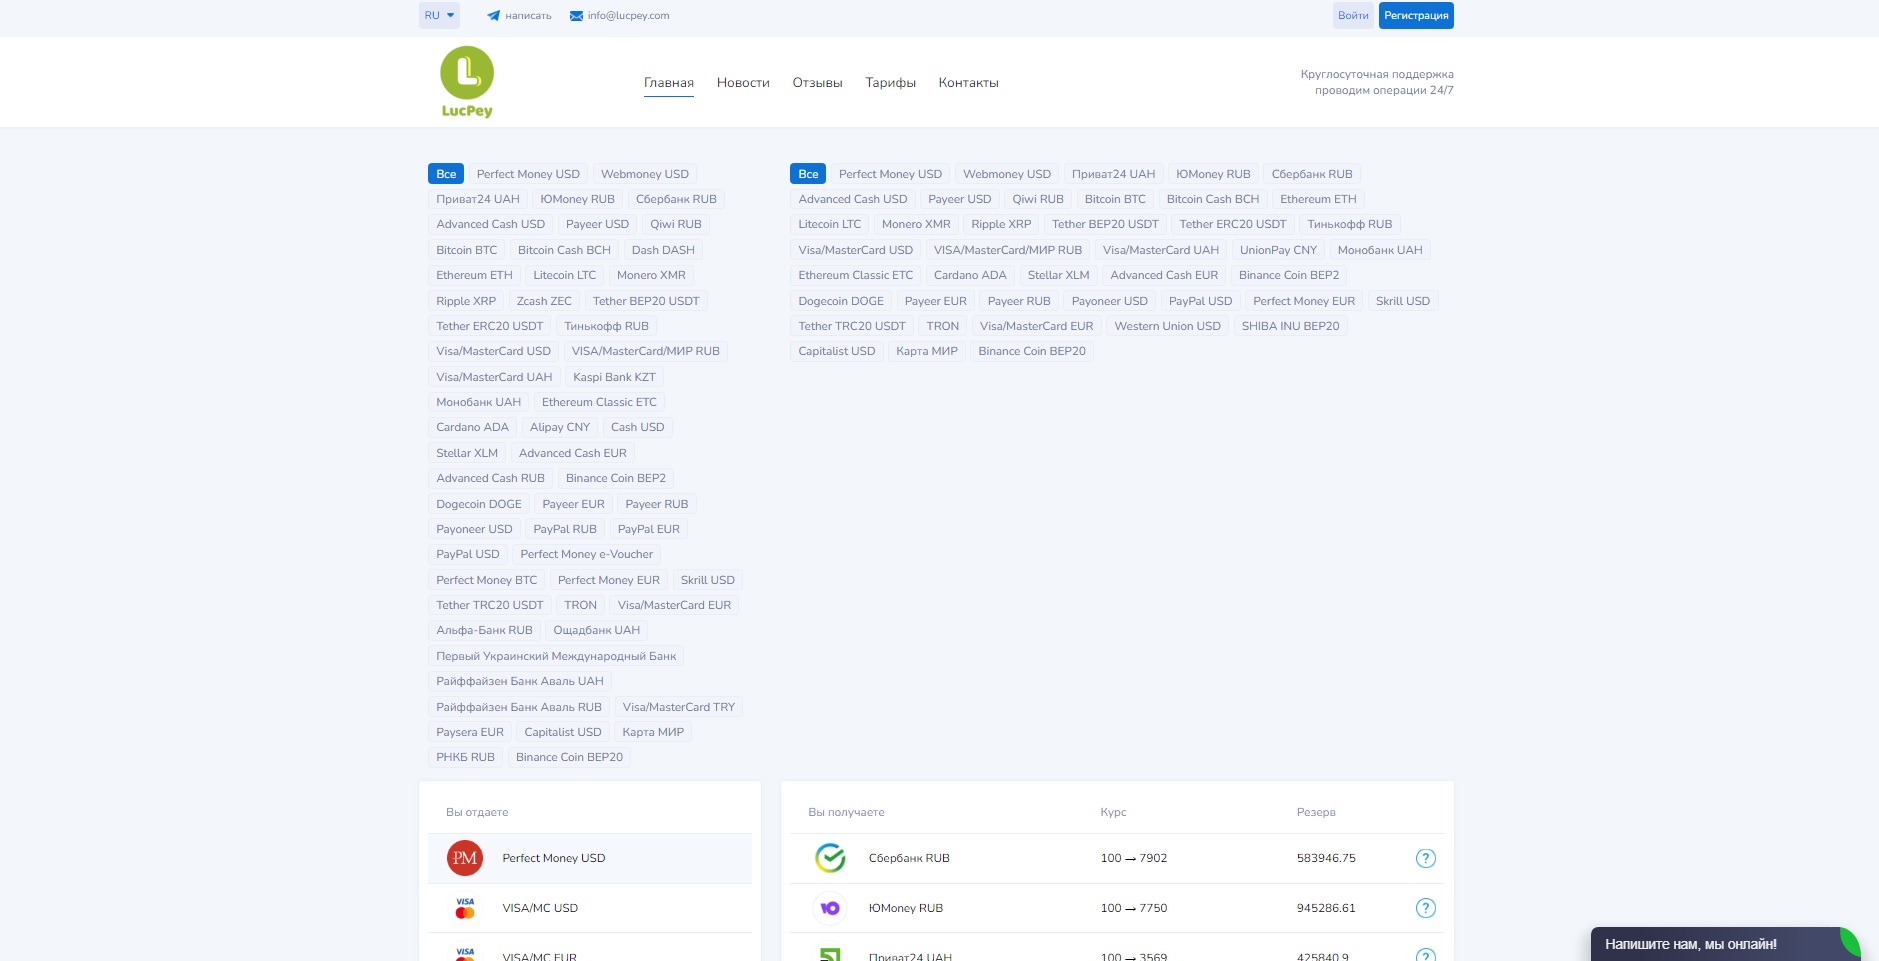Filter left list by Dash DASH
This screenshot has height=961, width=1879.
click(x=663, y=250)
